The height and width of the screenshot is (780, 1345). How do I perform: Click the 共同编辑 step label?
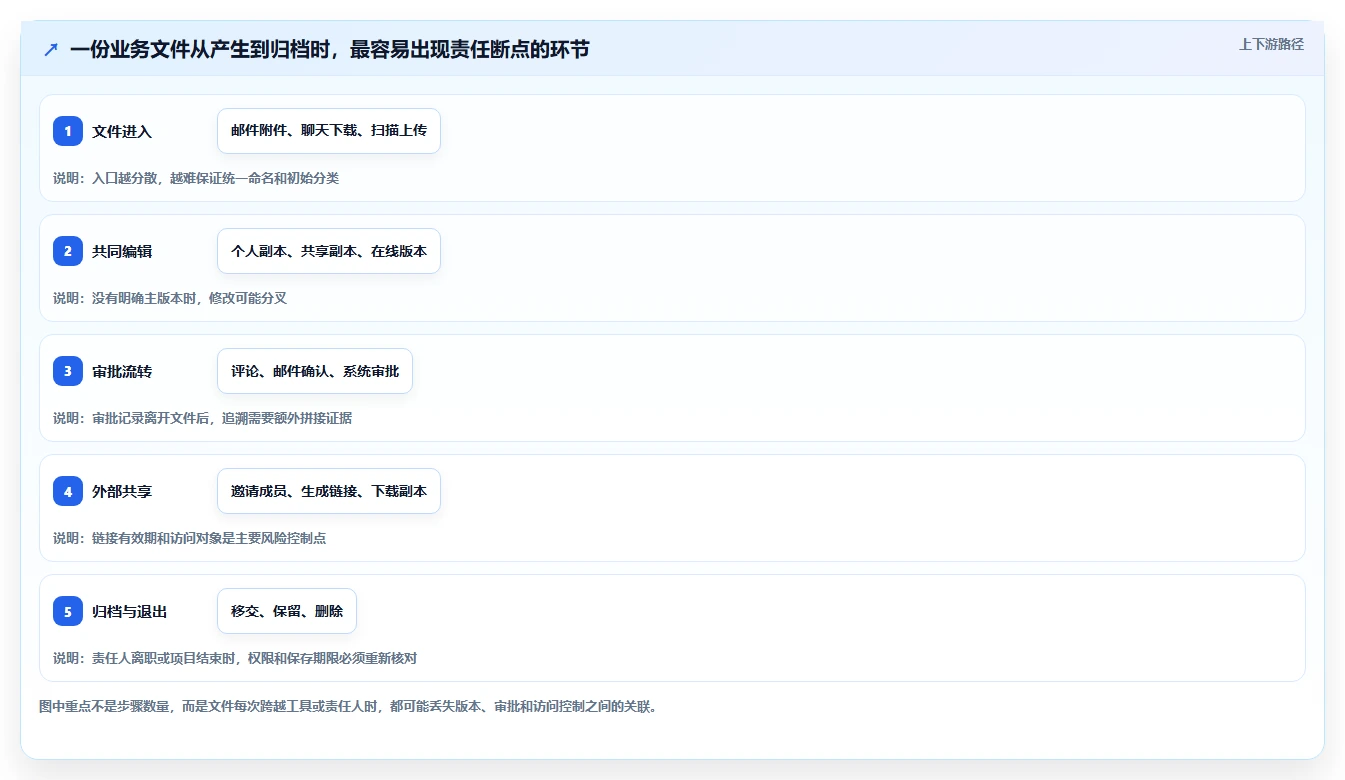[x=122, y=251]
